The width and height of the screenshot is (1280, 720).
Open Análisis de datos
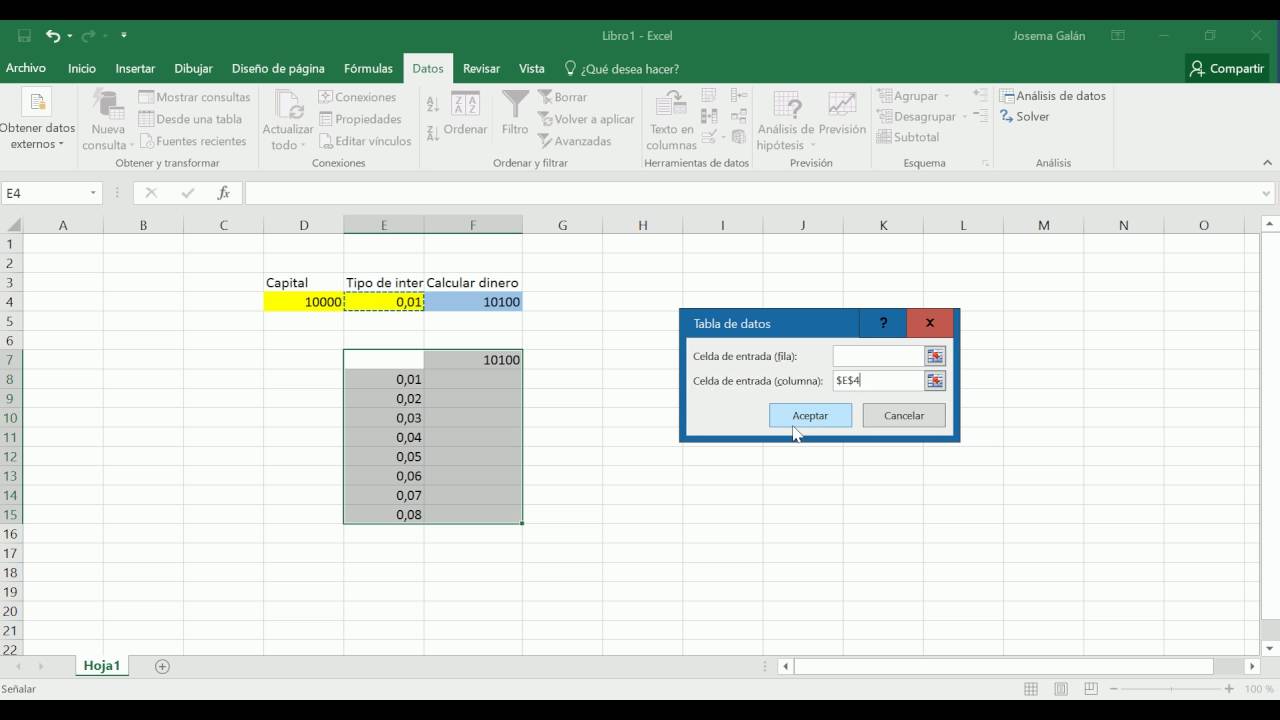pyautogui.click(x=1053, y=96)
